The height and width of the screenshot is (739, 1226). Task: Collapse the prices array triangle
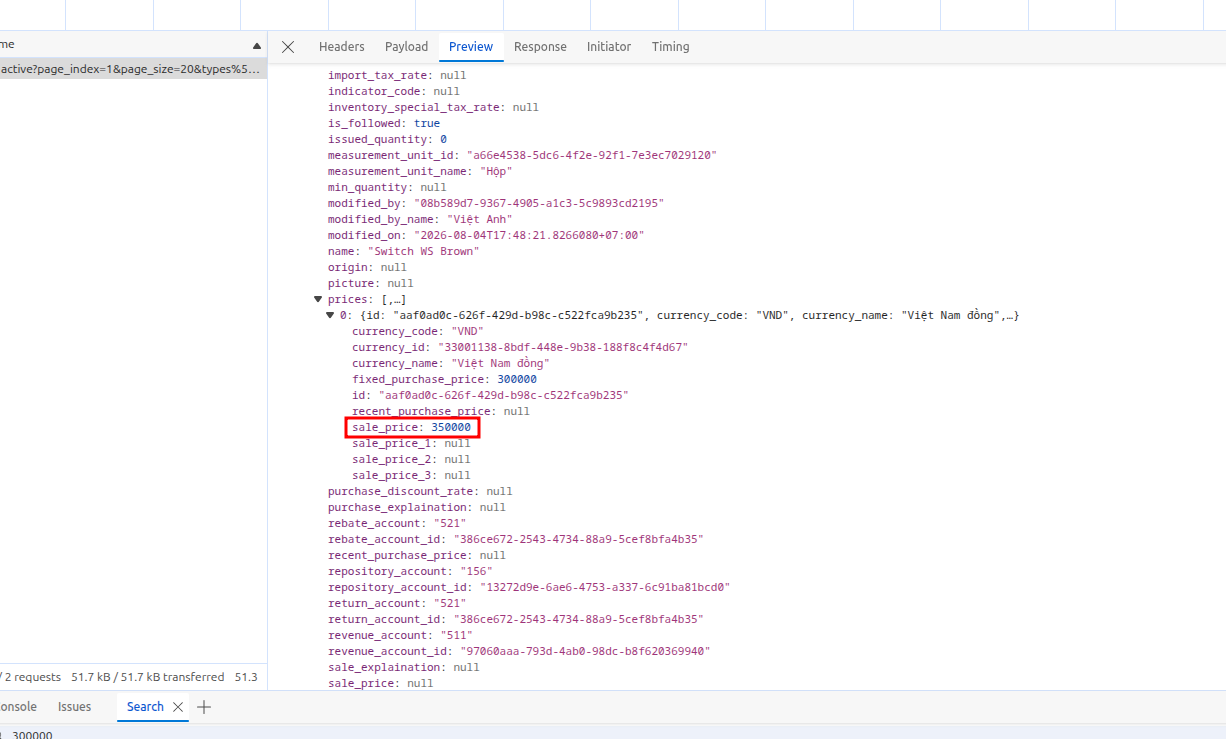click(x=318, y=299)
